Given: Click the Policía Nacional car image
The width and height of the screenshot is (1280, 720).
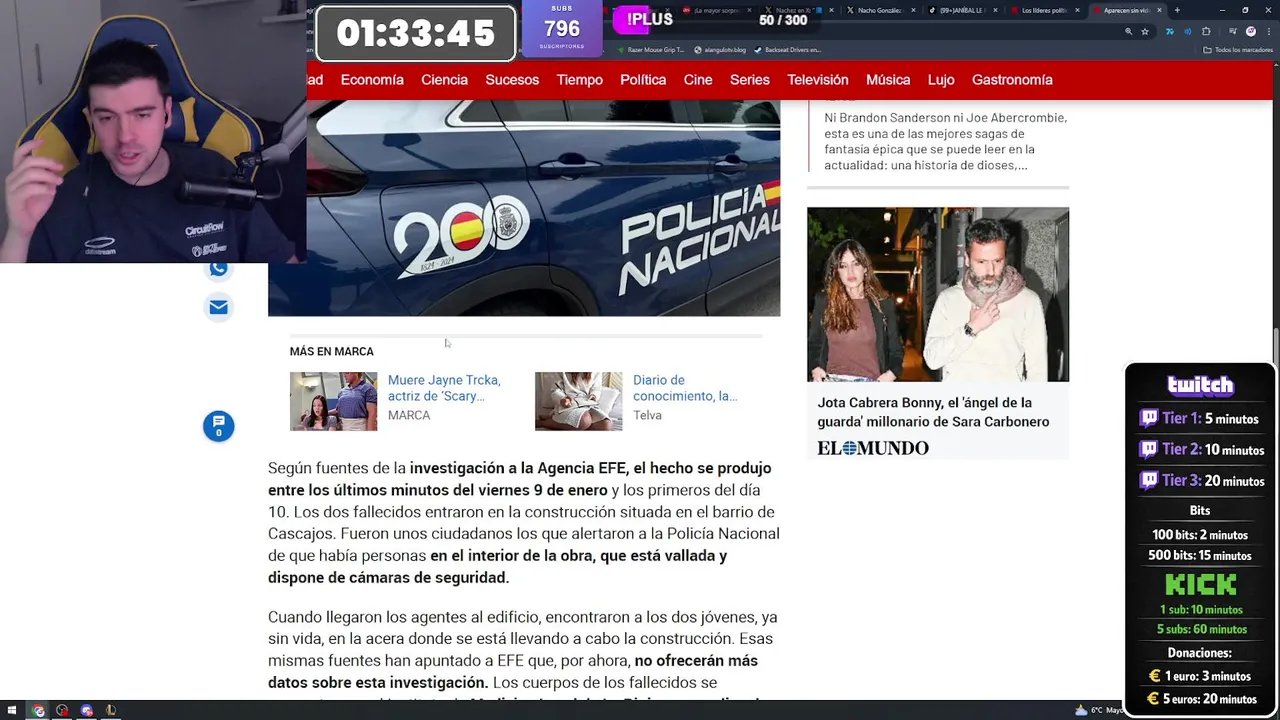Looking at the screenshot, I should click(524, 208).
